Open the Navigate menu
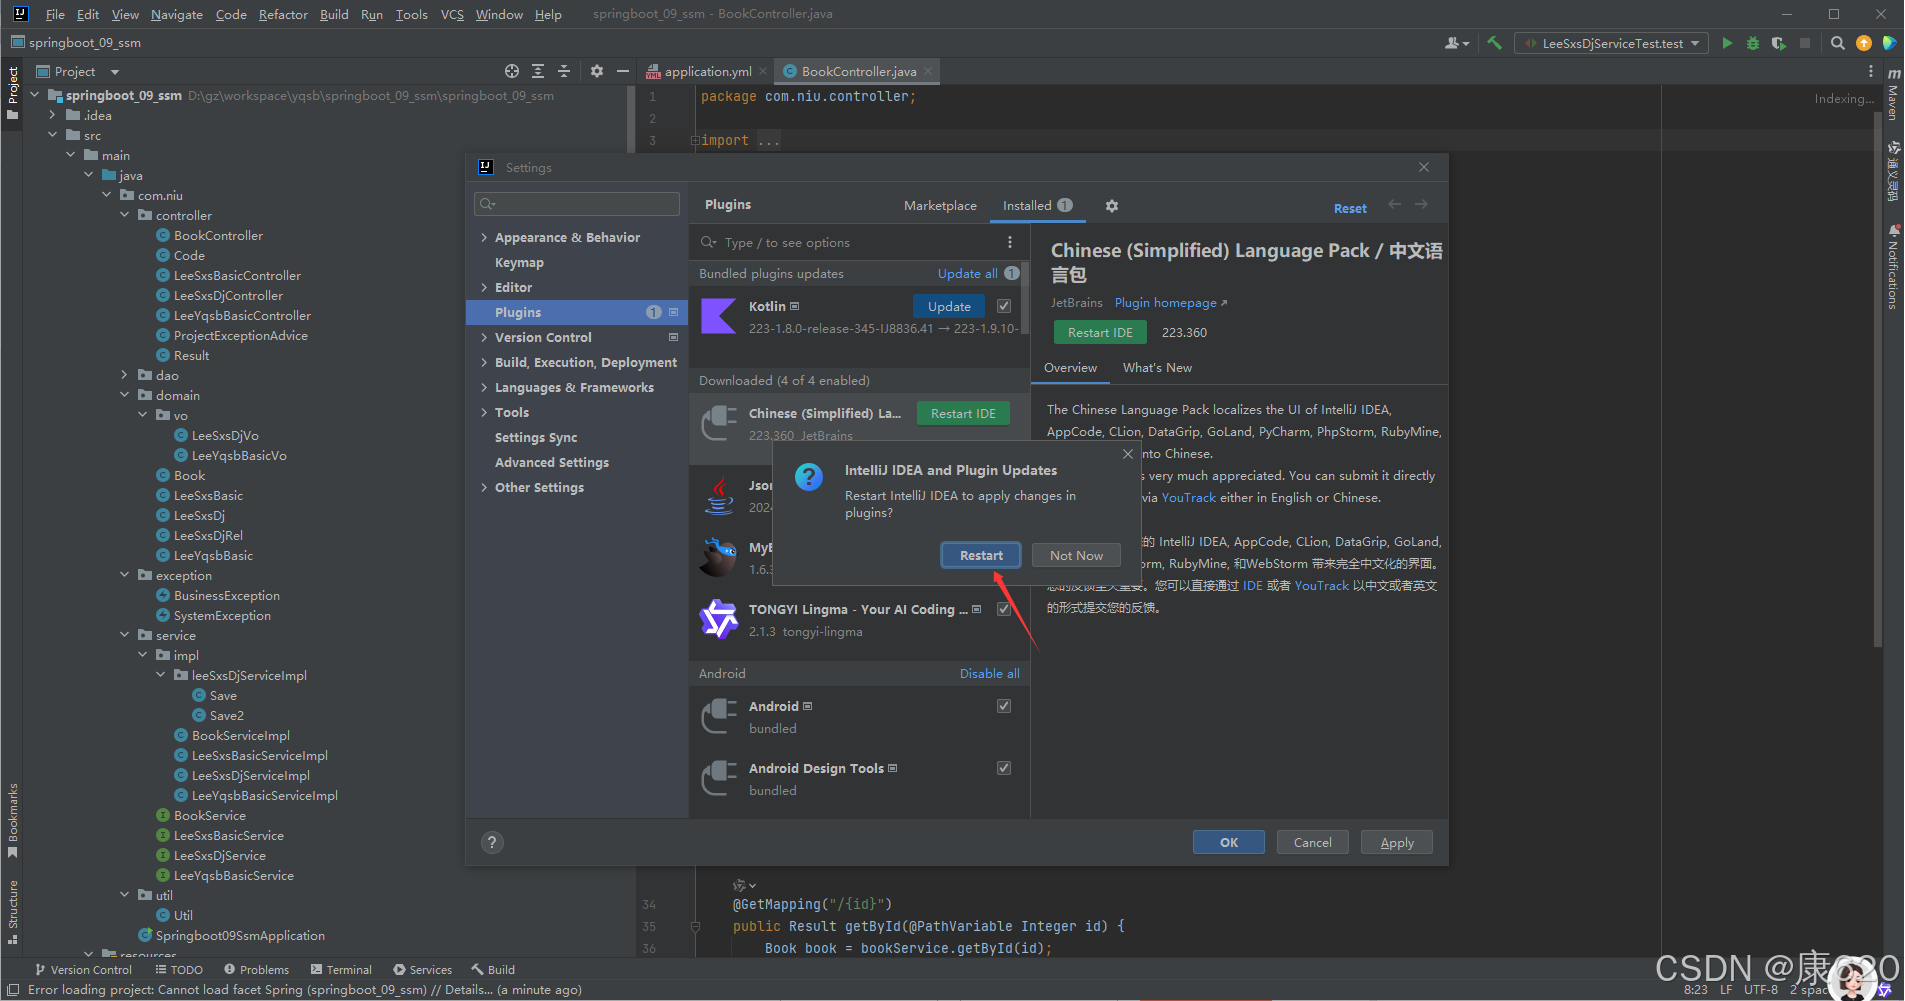 tap(177, 14)
